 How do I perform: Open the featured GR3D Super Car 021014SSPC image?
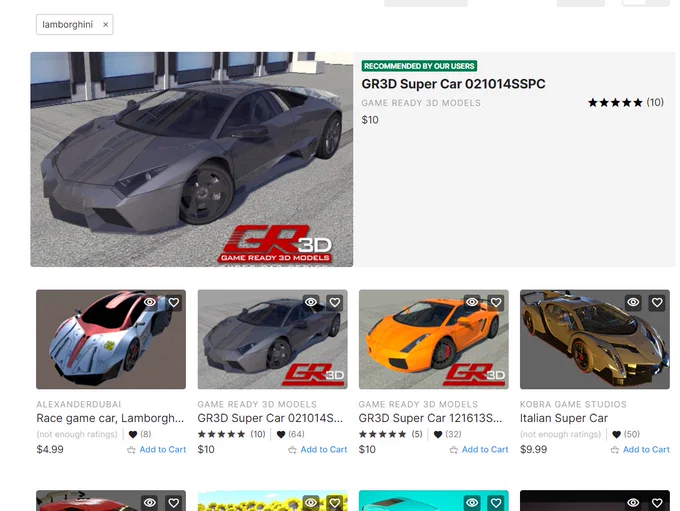192,159
